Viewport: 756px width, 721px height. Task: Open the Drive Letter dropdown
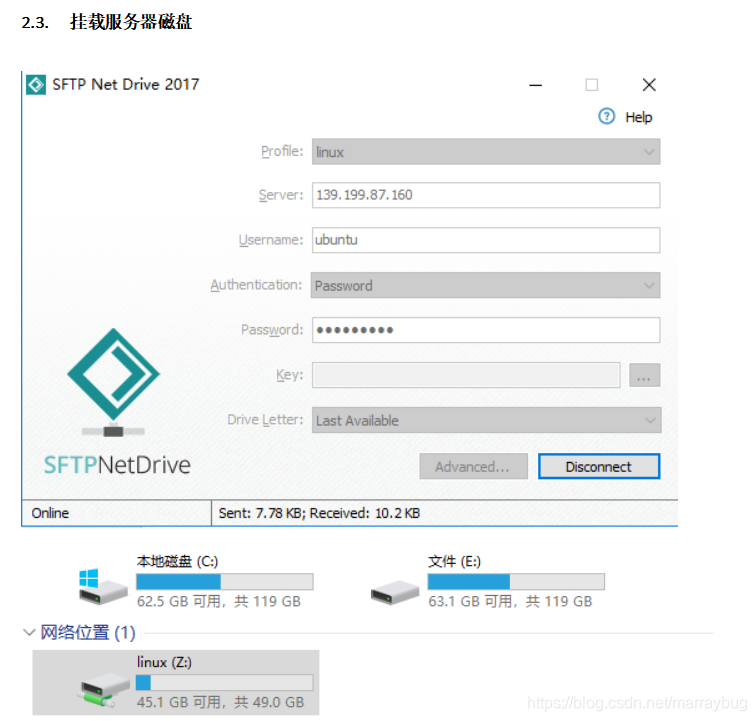[486, 420]
